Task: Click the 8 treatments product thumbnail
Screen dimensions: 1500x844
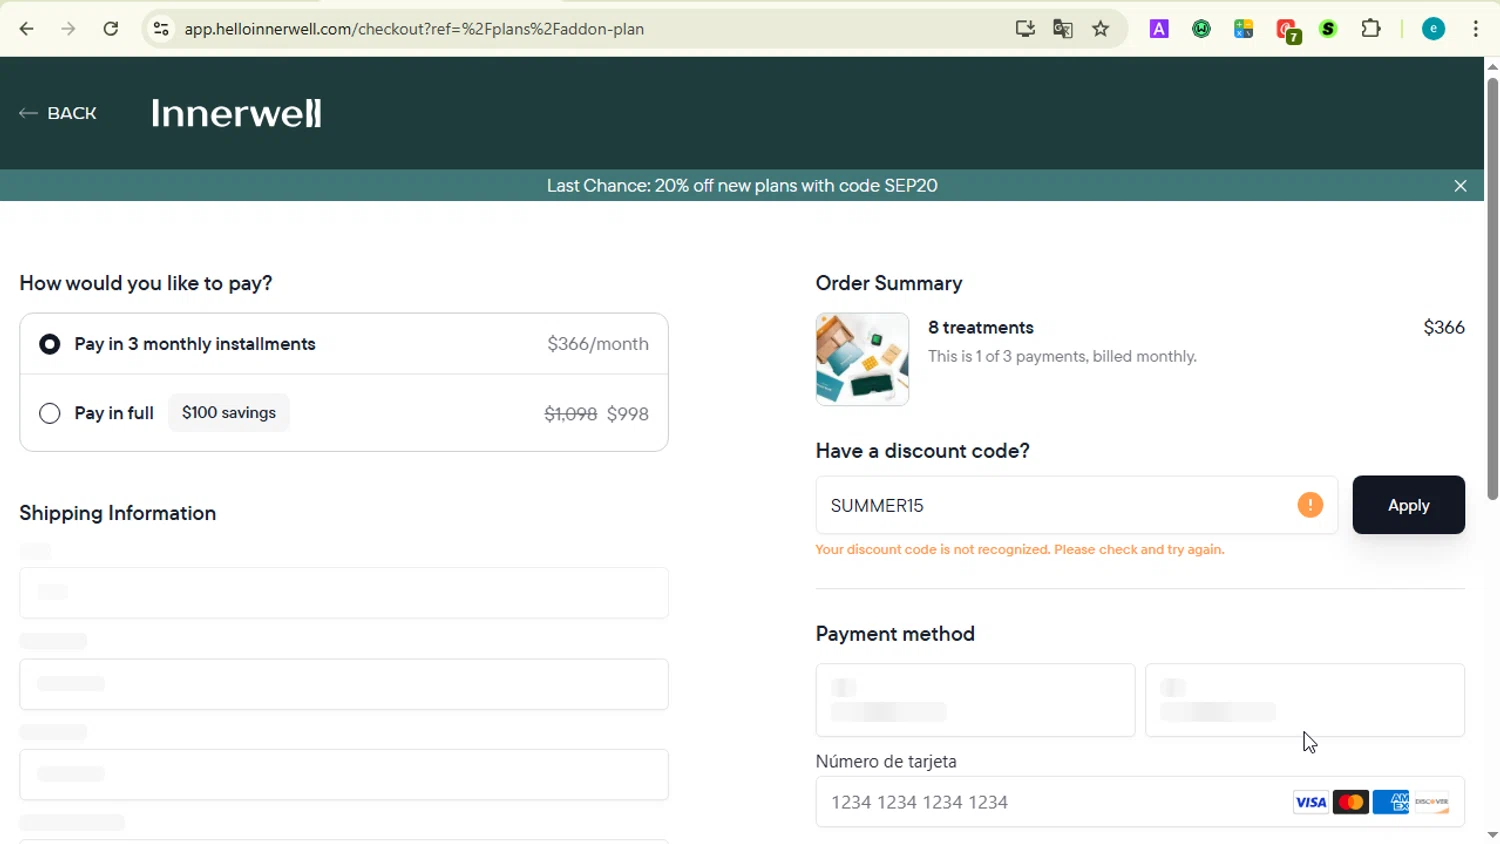Action: point(862,359)
